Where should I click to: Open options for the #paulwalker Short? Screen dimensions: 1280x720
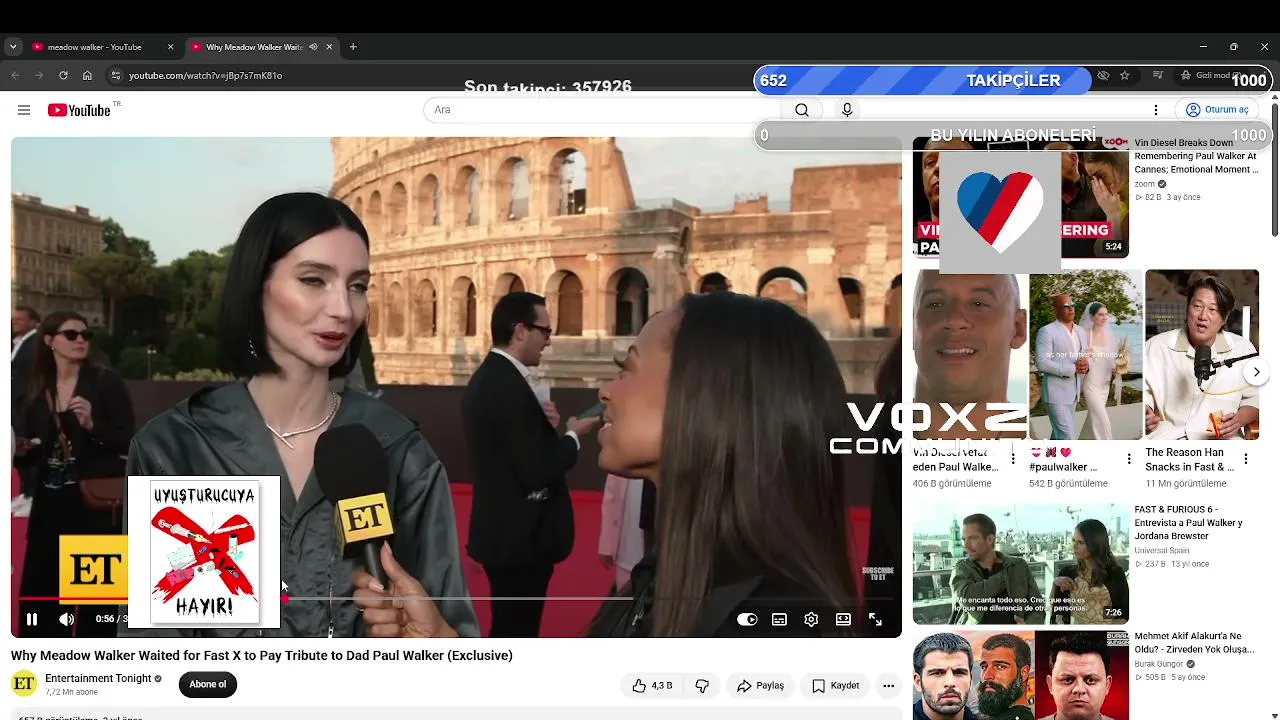tap(1129, 459)
